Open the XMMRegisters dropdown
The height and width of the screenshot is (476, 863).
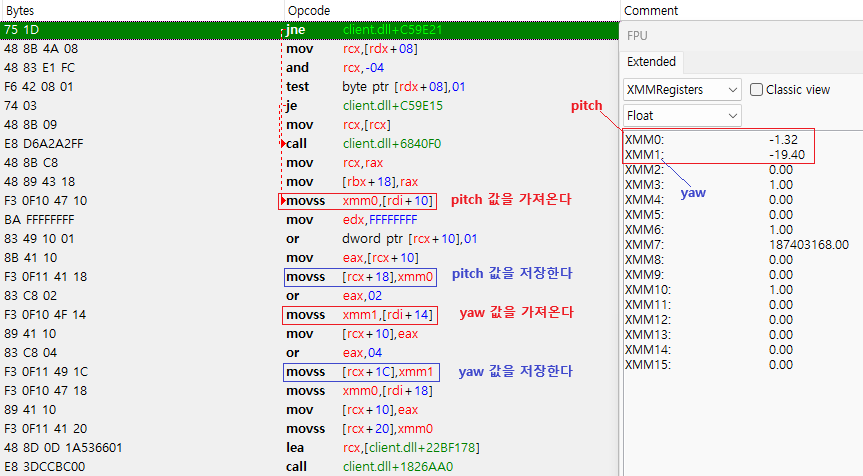point(682,90)
